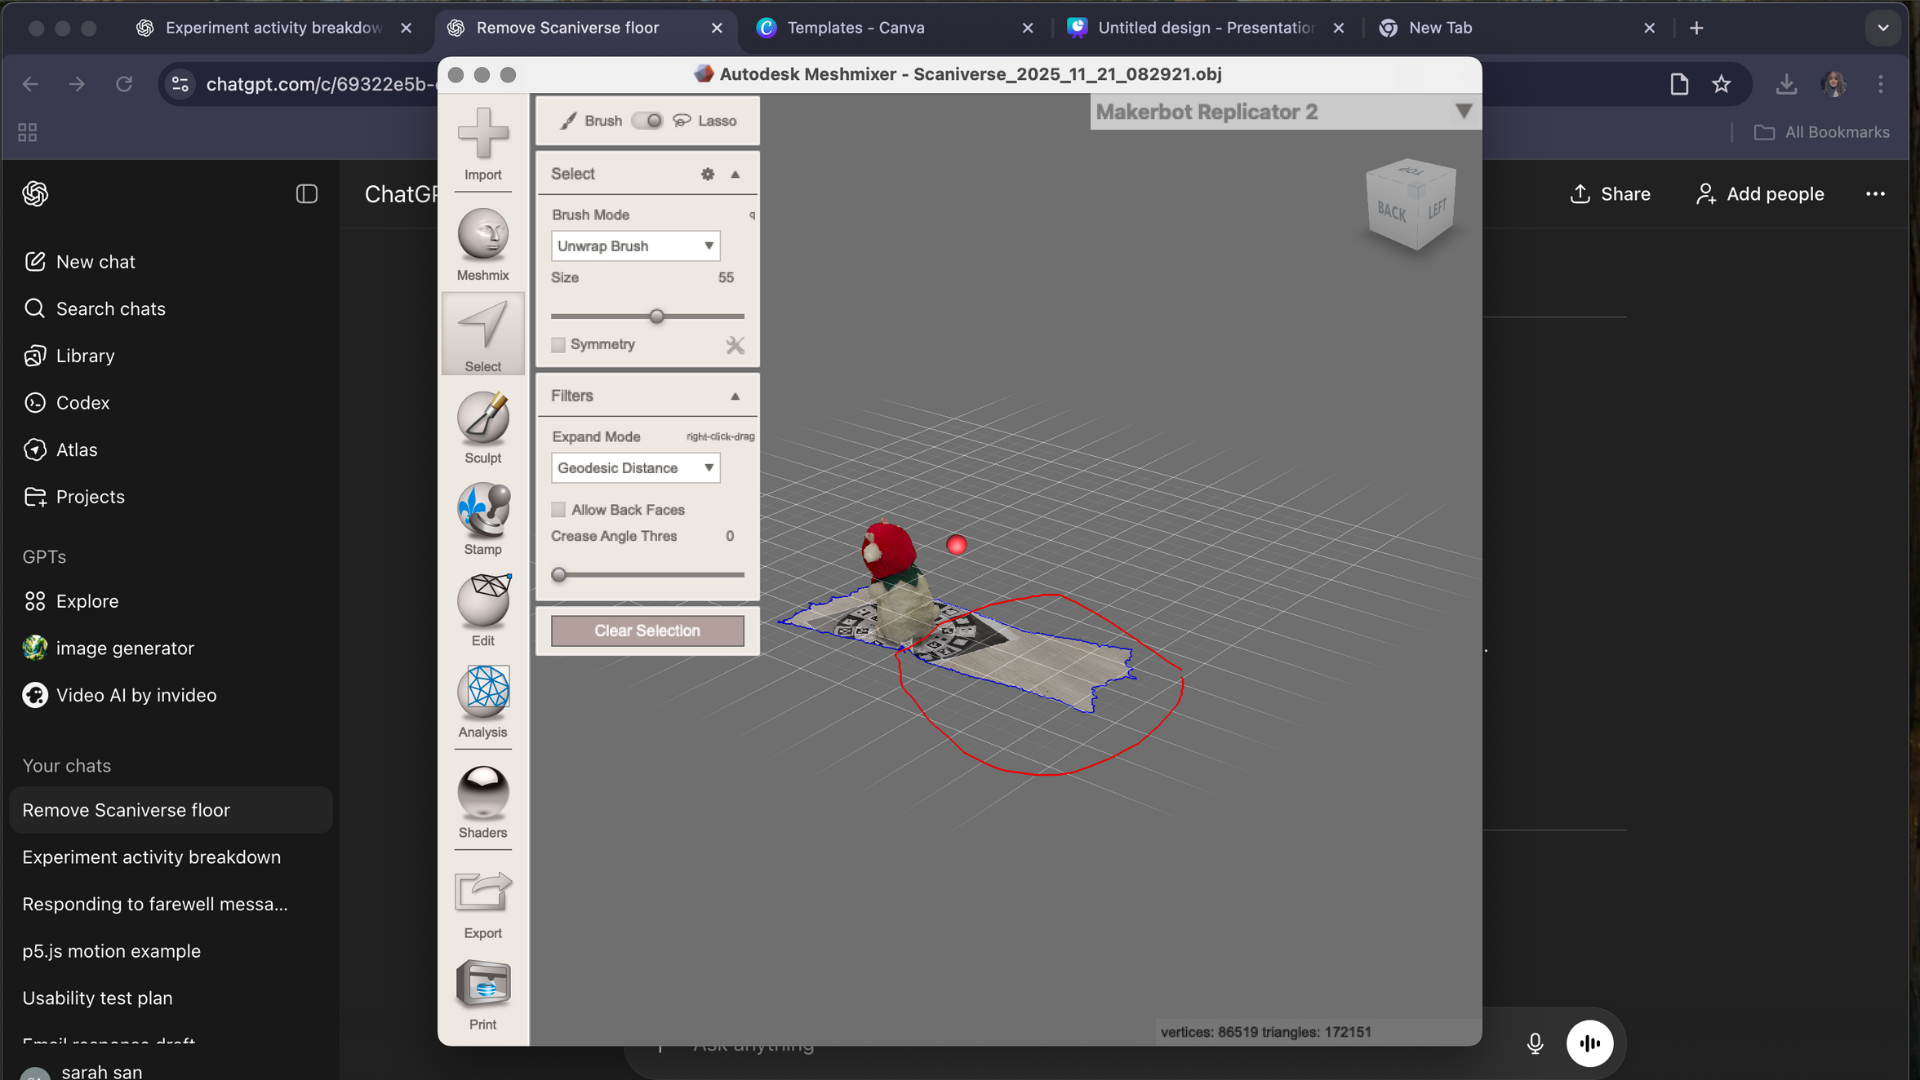The height and width of the screenshot is (1080, 1920).
Task: Click the Clear Selection button
Action: tap(647, 630)
